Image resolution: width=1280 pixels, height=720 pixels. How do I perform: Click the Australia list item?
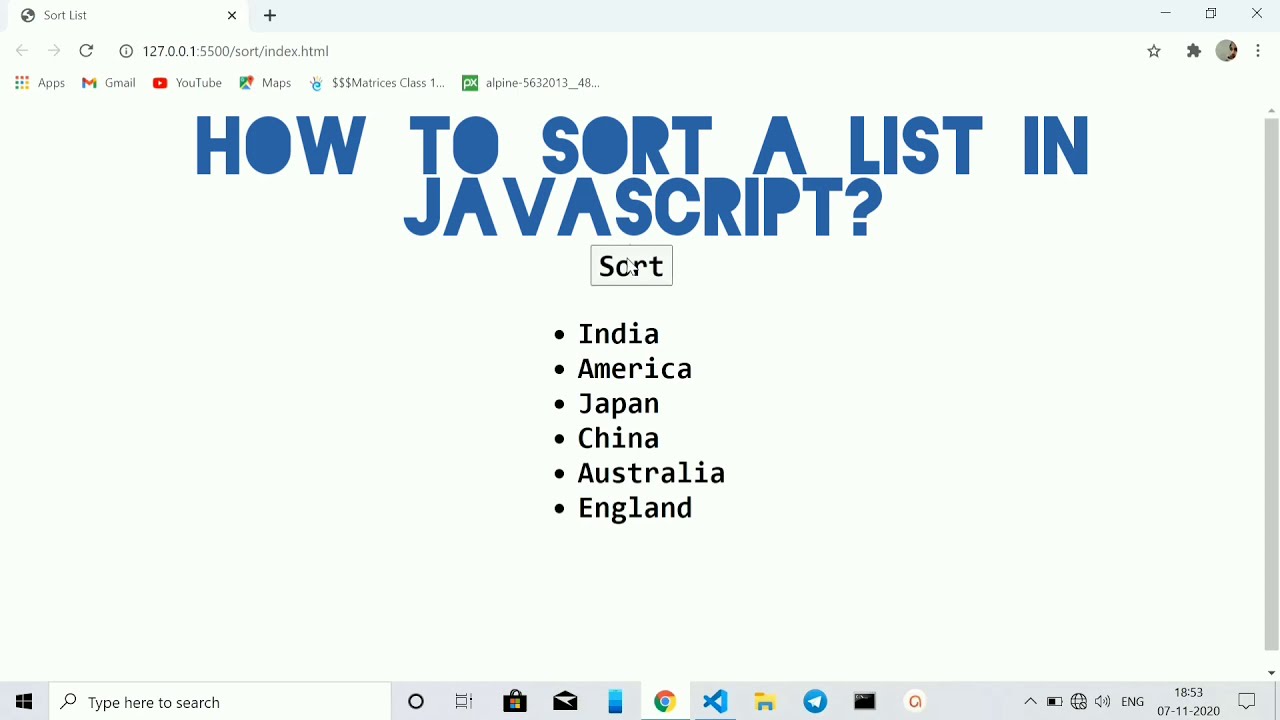point(651,473)
